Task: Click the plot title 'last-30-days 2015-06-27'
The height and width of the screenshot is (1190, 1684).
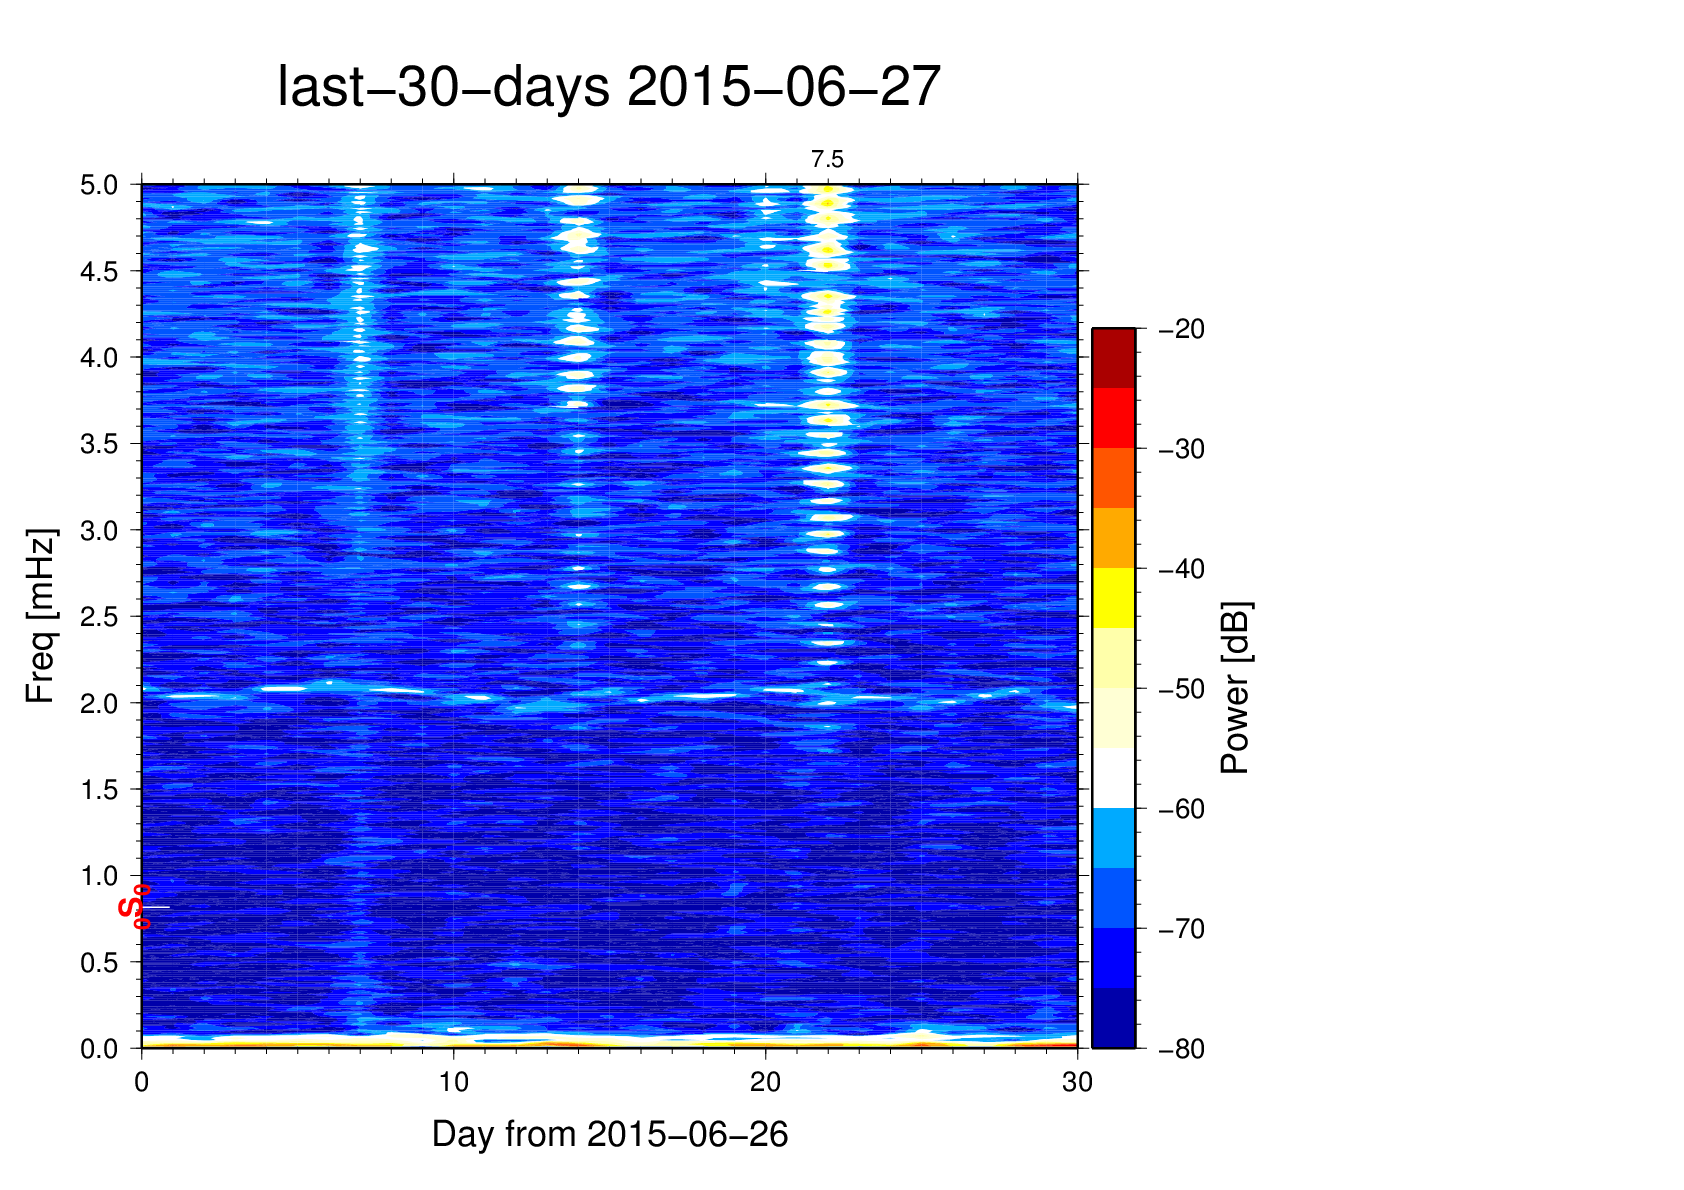Action: (608, 87)
